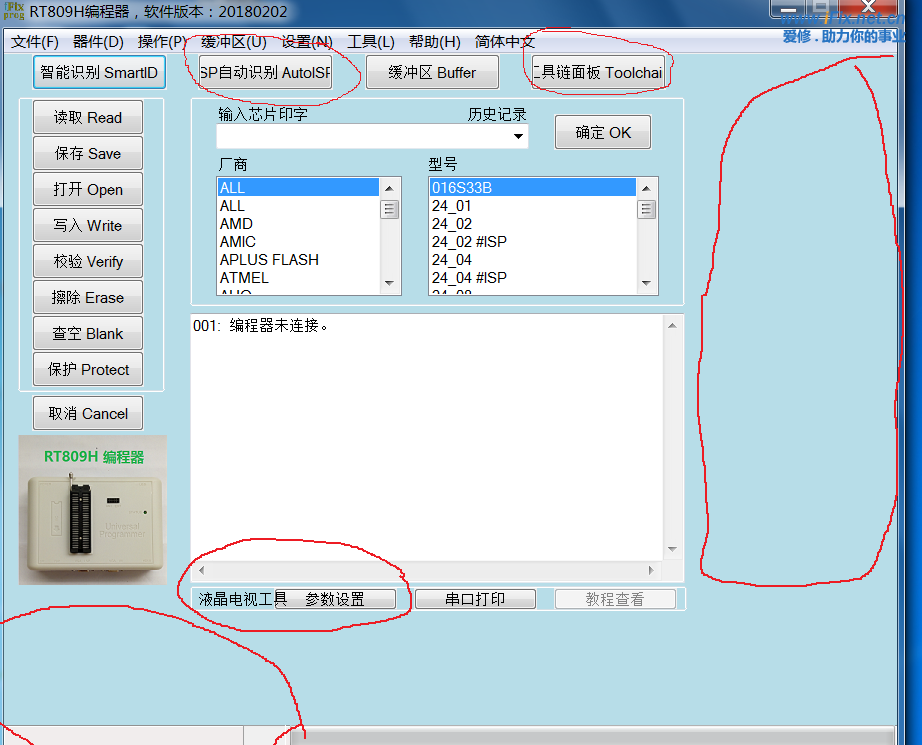
Task: Click the 校验 Verify button
Action: pos(88,262)
